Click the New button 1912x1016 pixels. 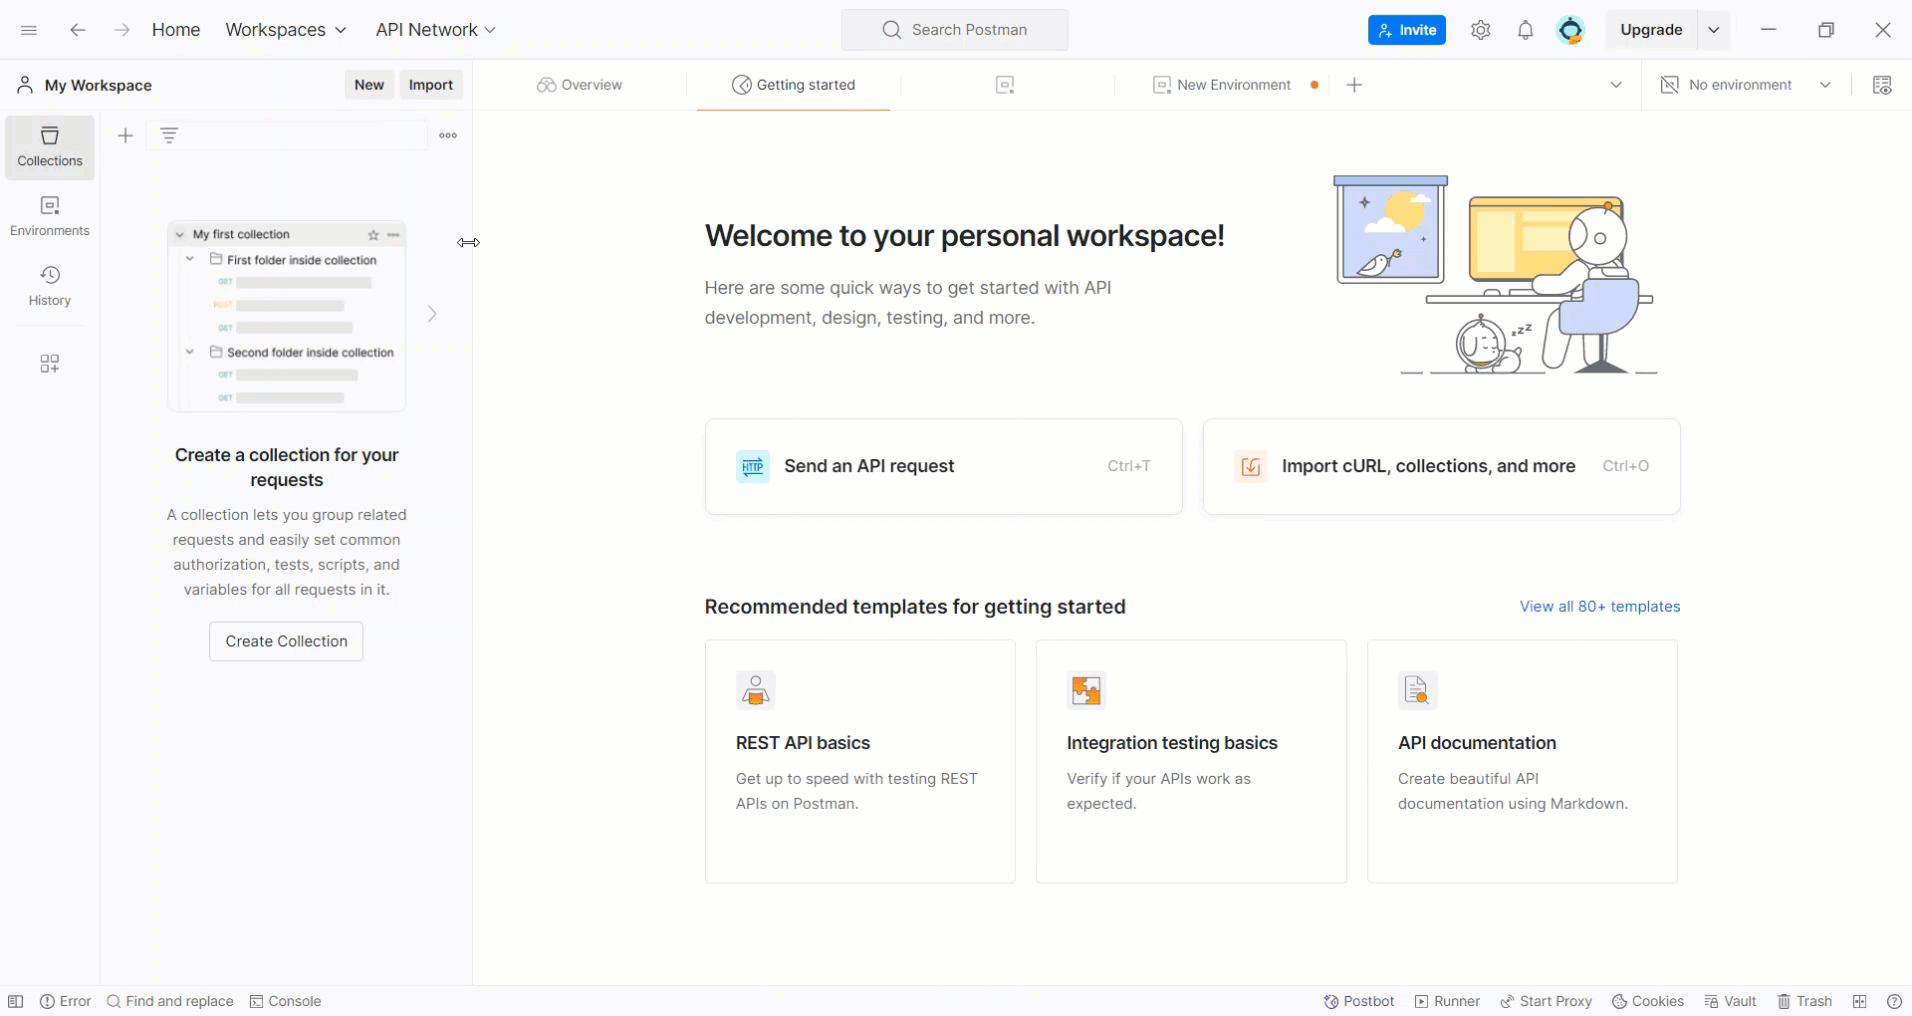pos(369,85)
